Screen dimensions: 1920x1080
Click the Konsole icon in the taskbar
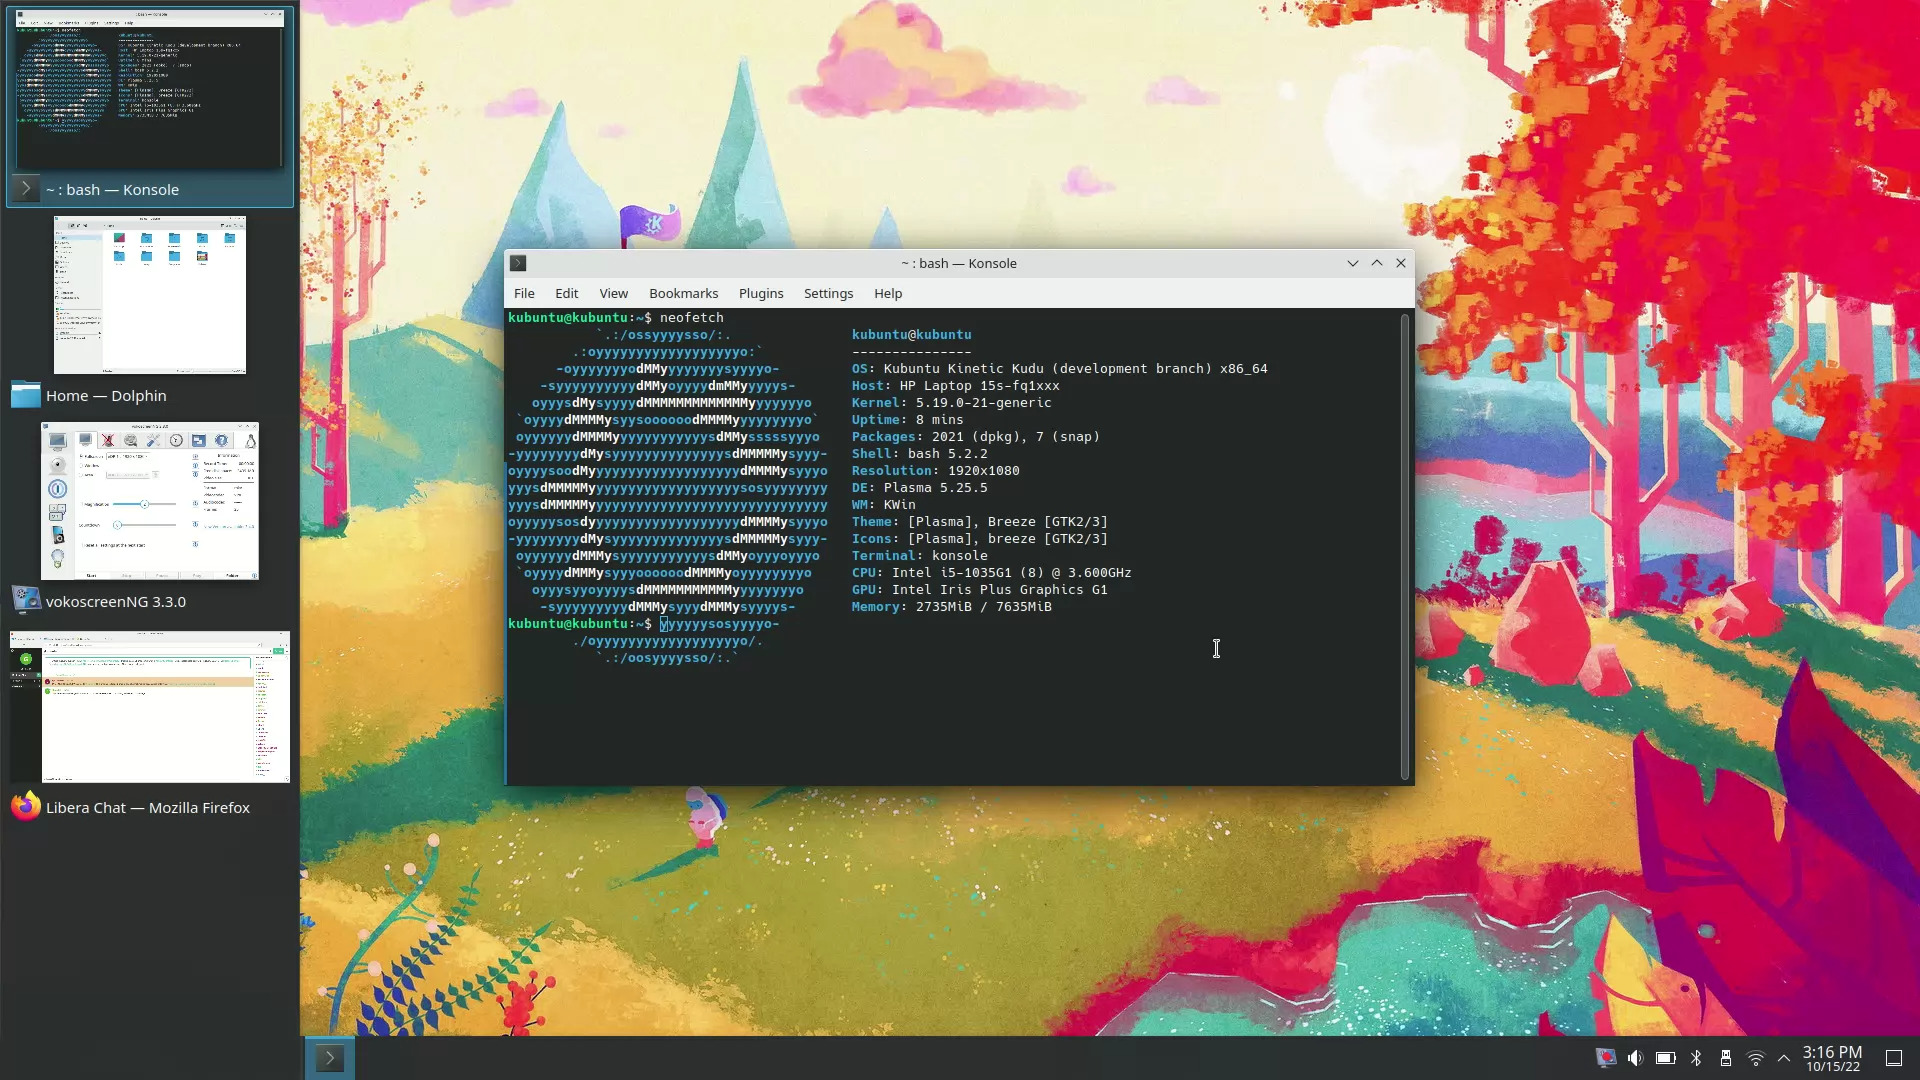point(330,1057)
